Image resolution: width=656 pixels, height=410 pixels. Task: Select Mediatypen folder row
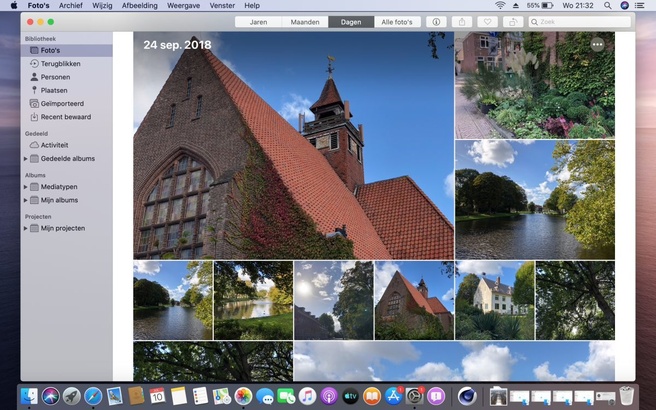click(67, 187)
